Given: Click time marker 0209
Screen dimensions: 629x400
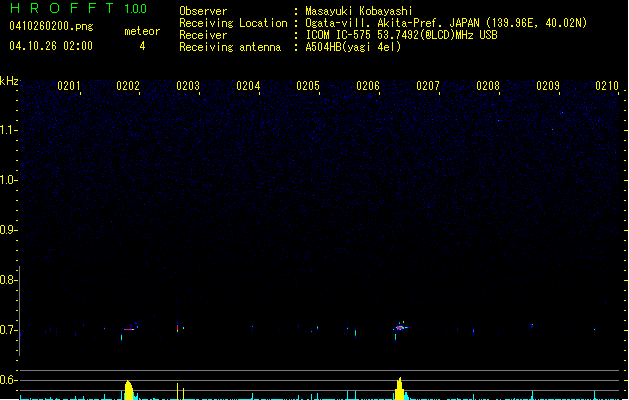Looking at the screenshot, I should tap(548, 86).
